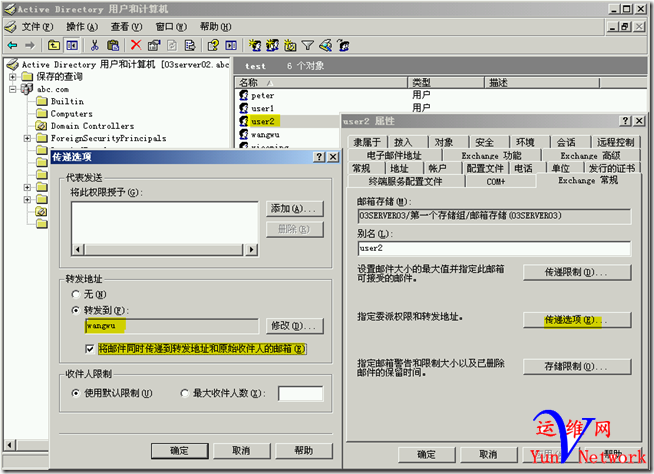Click the 修改 button
The height and width of the screenshot is (474, 654).
coord(294,326)
